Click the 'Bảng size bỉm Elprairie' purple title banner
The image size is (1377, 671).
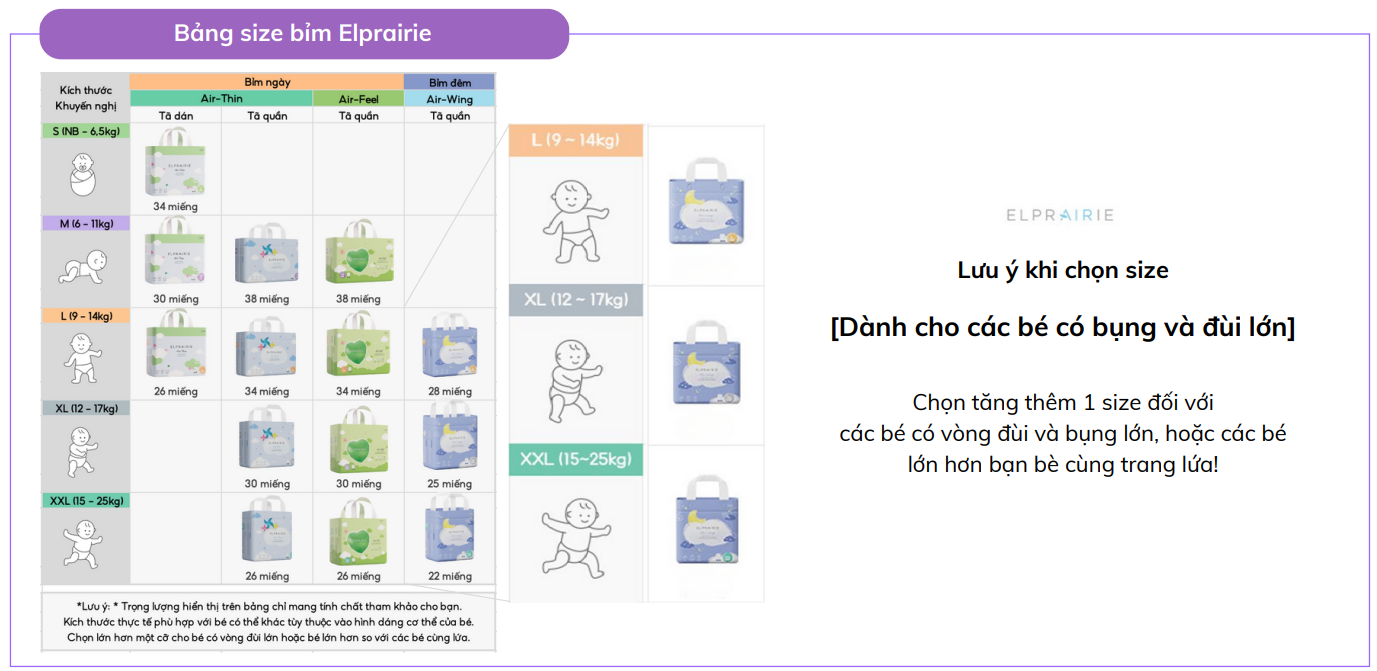tap(303, 34)
